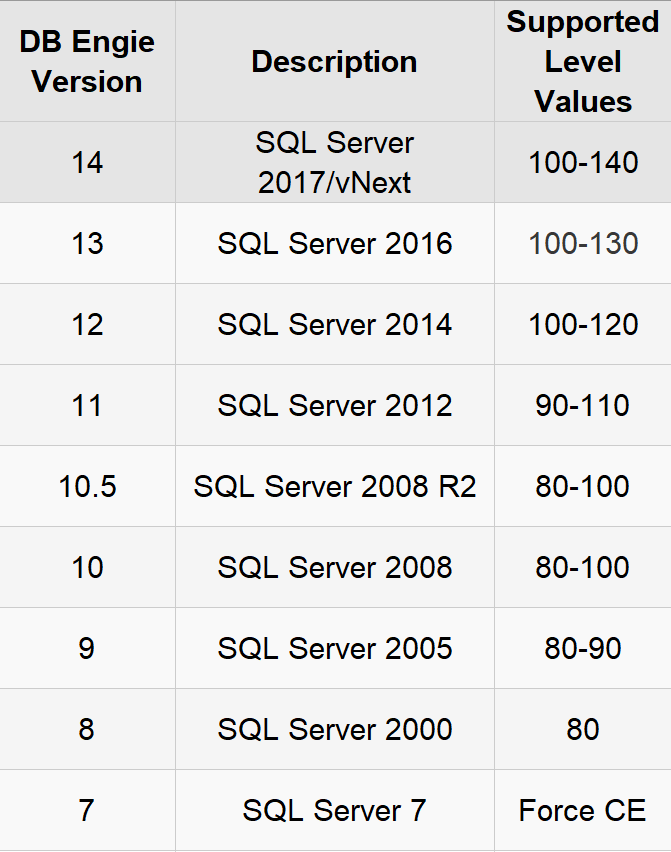Click the 'Description' column header
Image resolution: width=671 pixels, height=852 pixels.
[335, 61]
